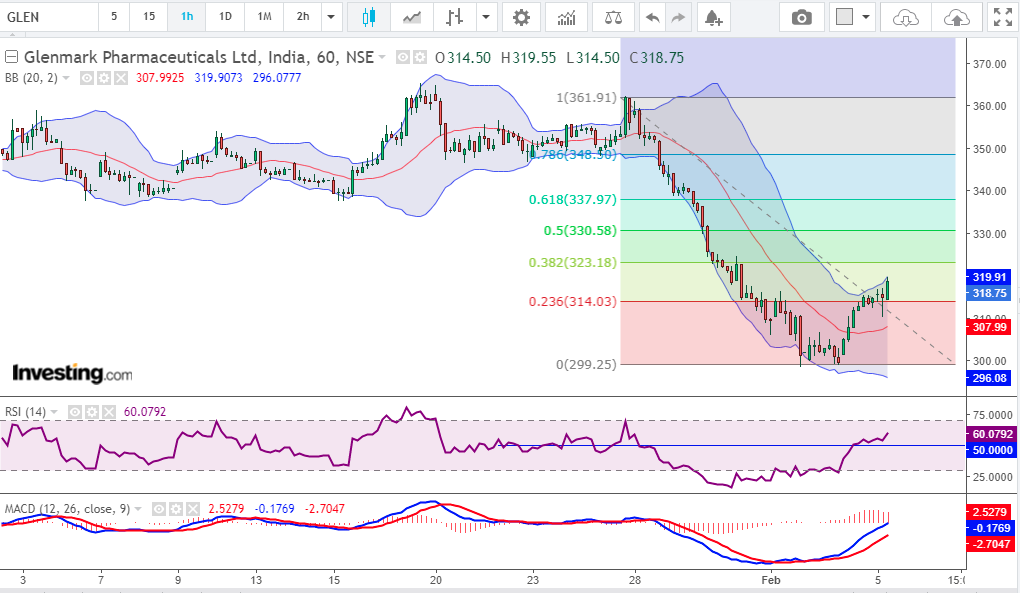Select candlestick chart style
Viewport: 1020px width, 593px height.
(x=368, y=17)
